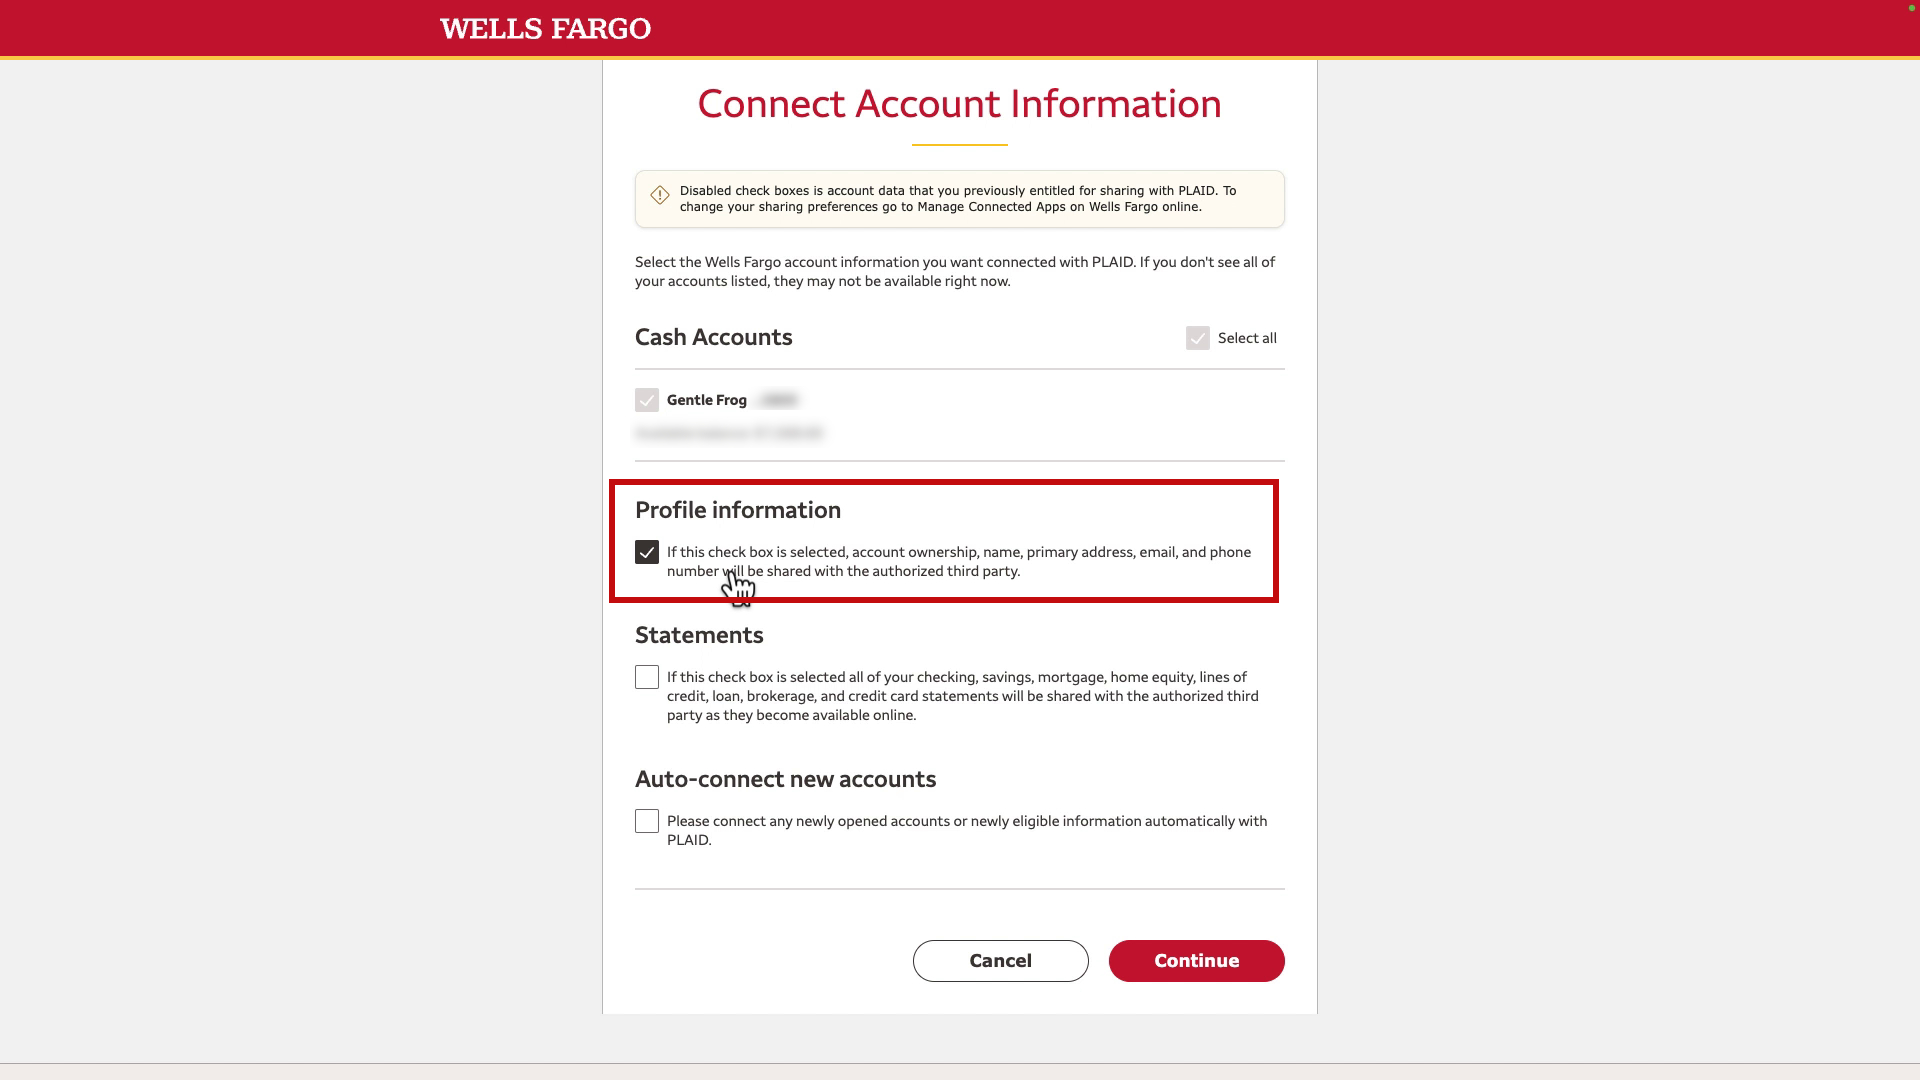This screenshot has width=1920, height=1080.
Task: Click the blurred available balance text
Action: click(729, 433)
